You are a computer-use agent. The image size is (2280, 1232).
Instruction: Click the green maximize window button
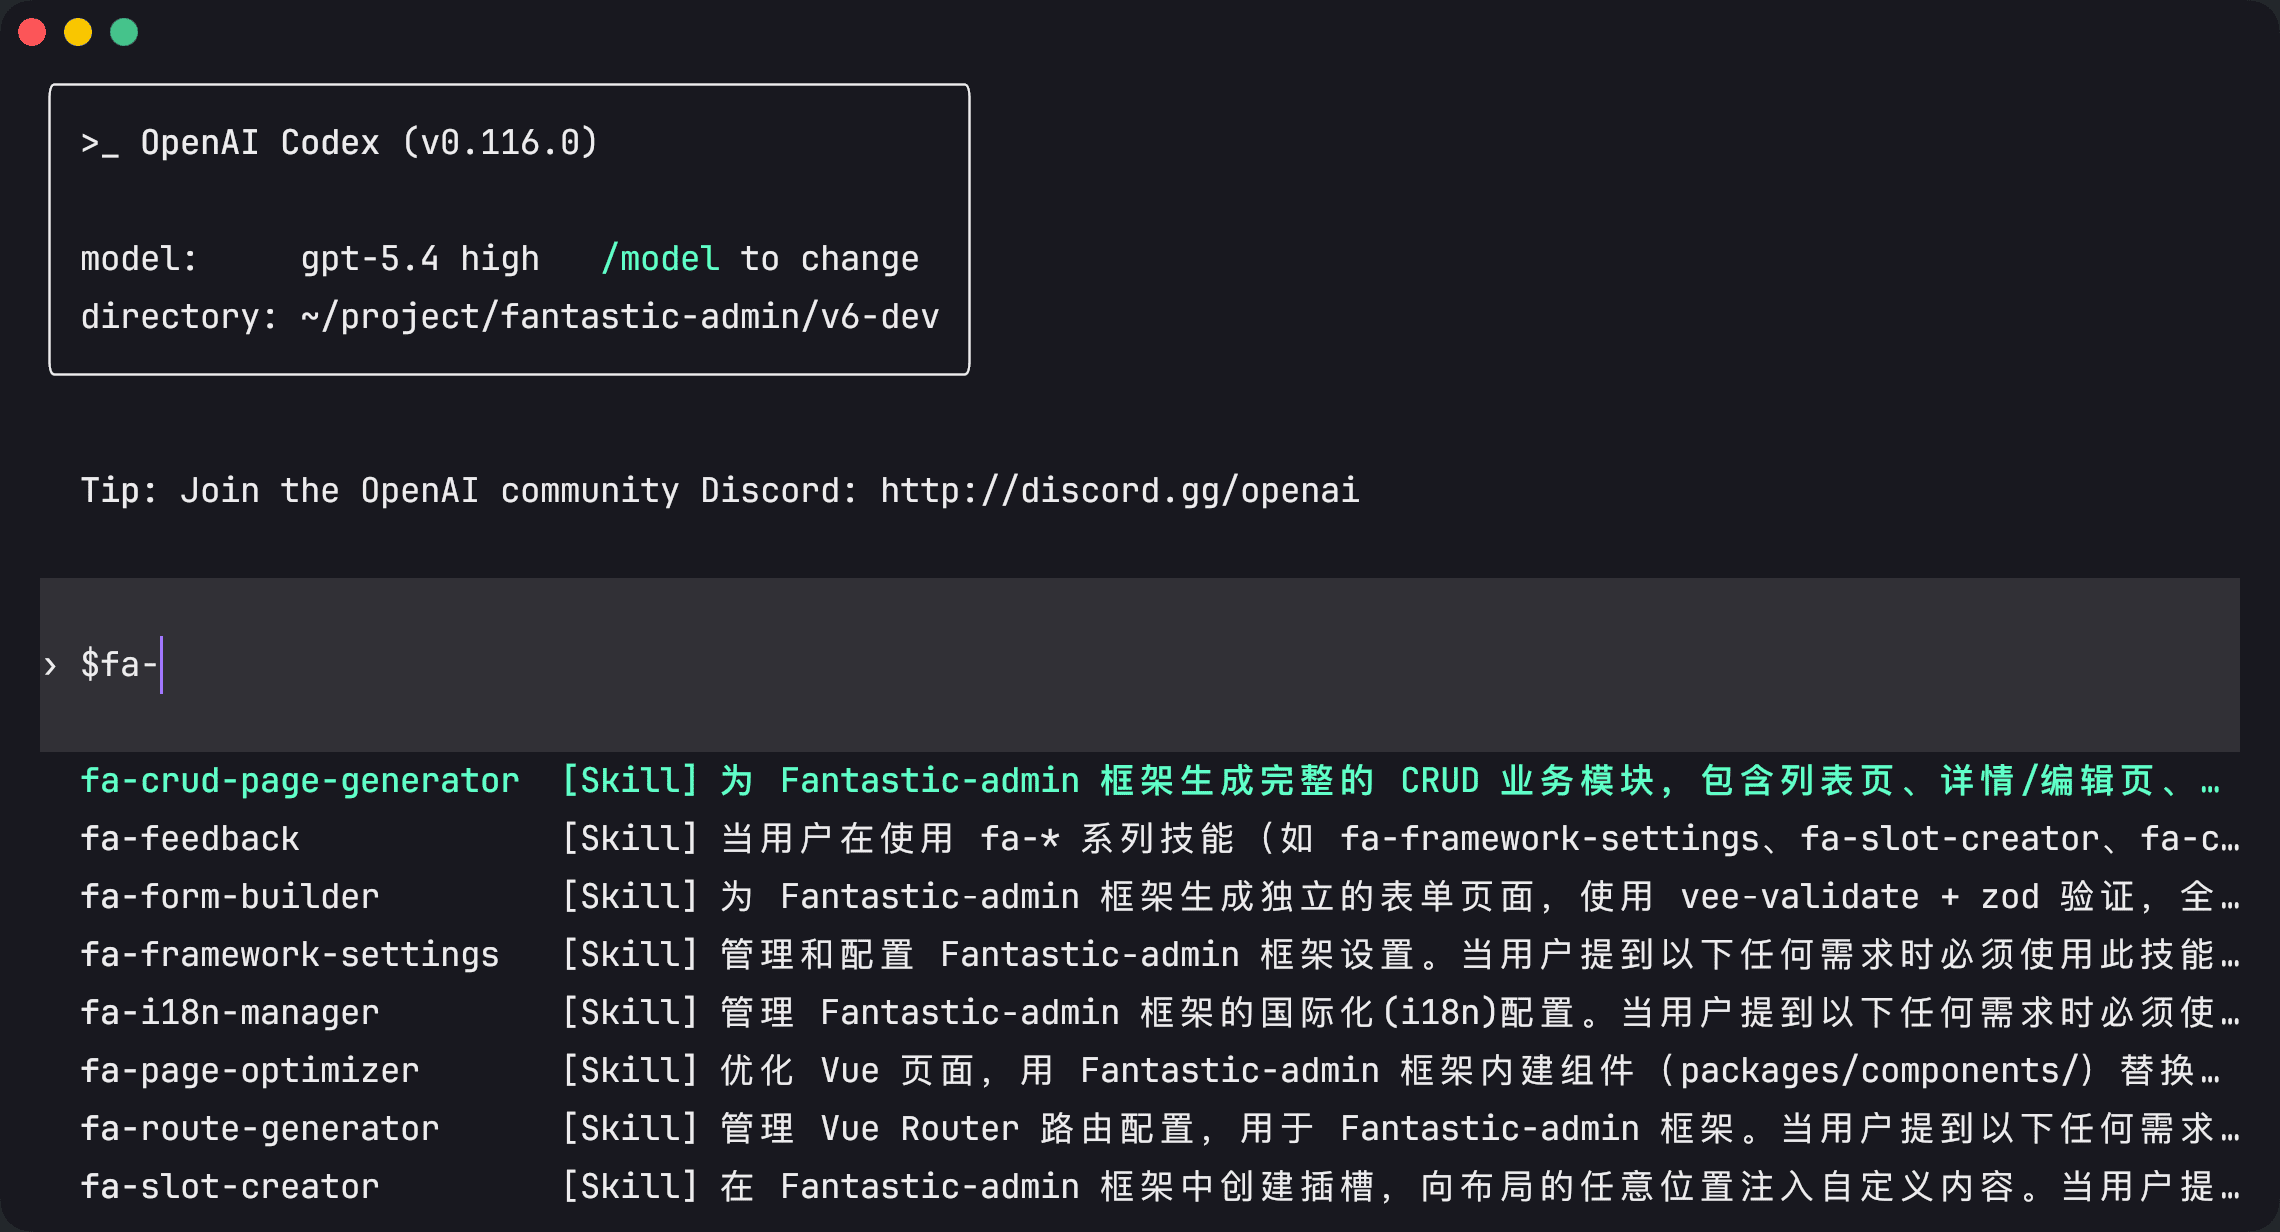pyautogui.click(x=124, y=32)
